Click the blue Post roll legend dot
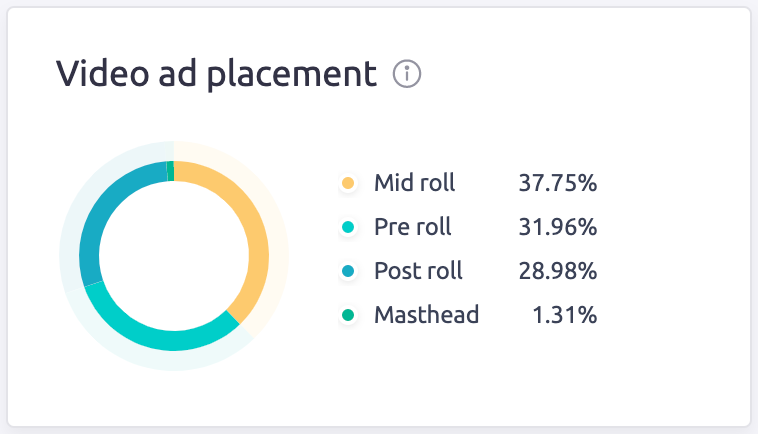 click(x=348, y=271)
